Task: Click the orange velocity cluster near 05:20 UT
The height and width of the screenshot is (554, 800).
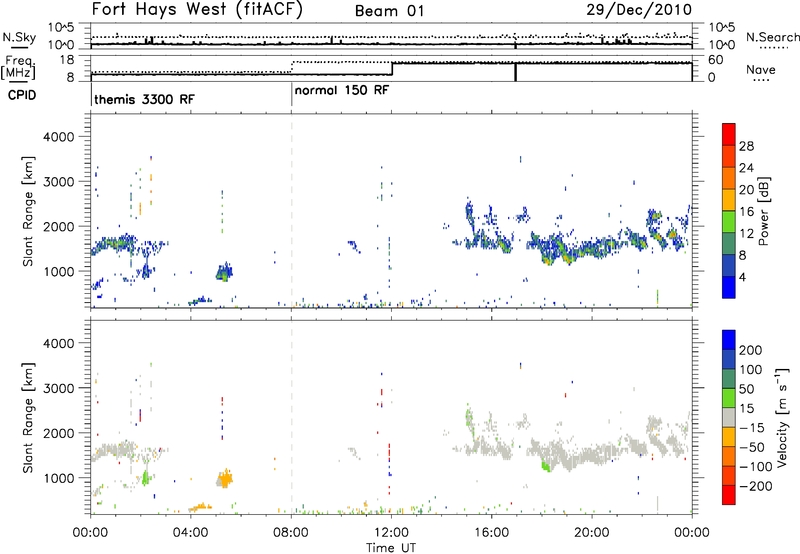Action: click(224, 479)
